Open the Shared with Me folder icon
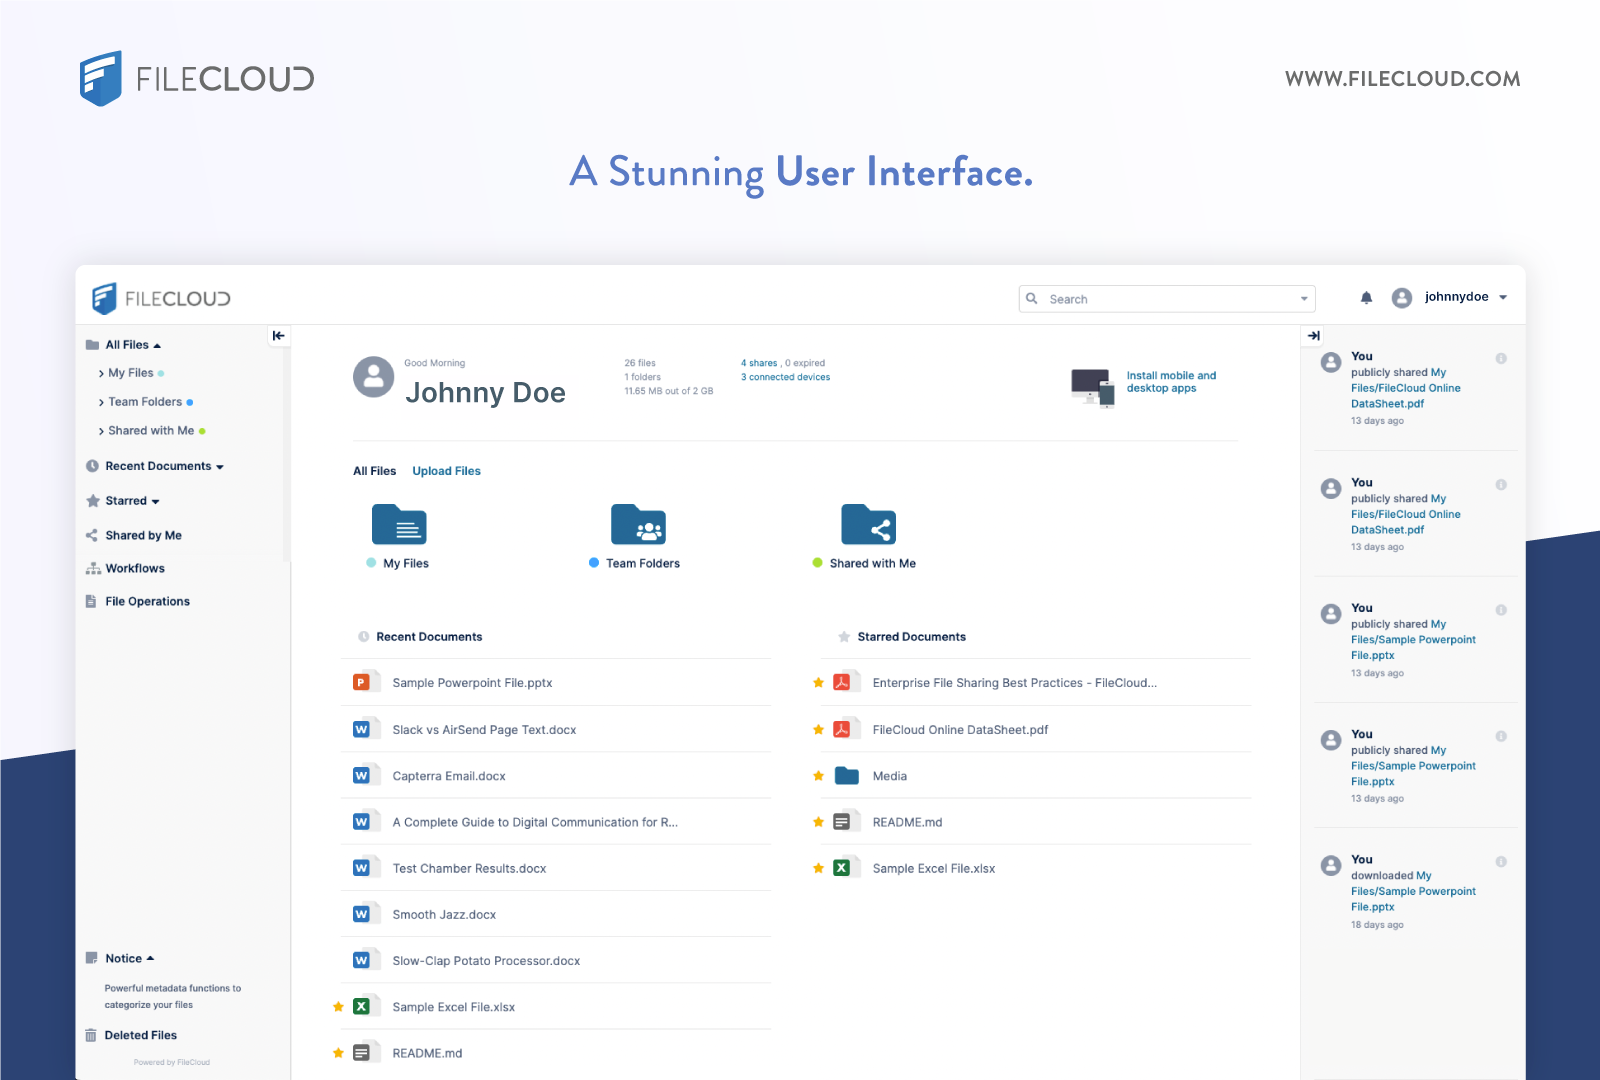The height and width of the screenshot is (1080, 1600). 869,524
